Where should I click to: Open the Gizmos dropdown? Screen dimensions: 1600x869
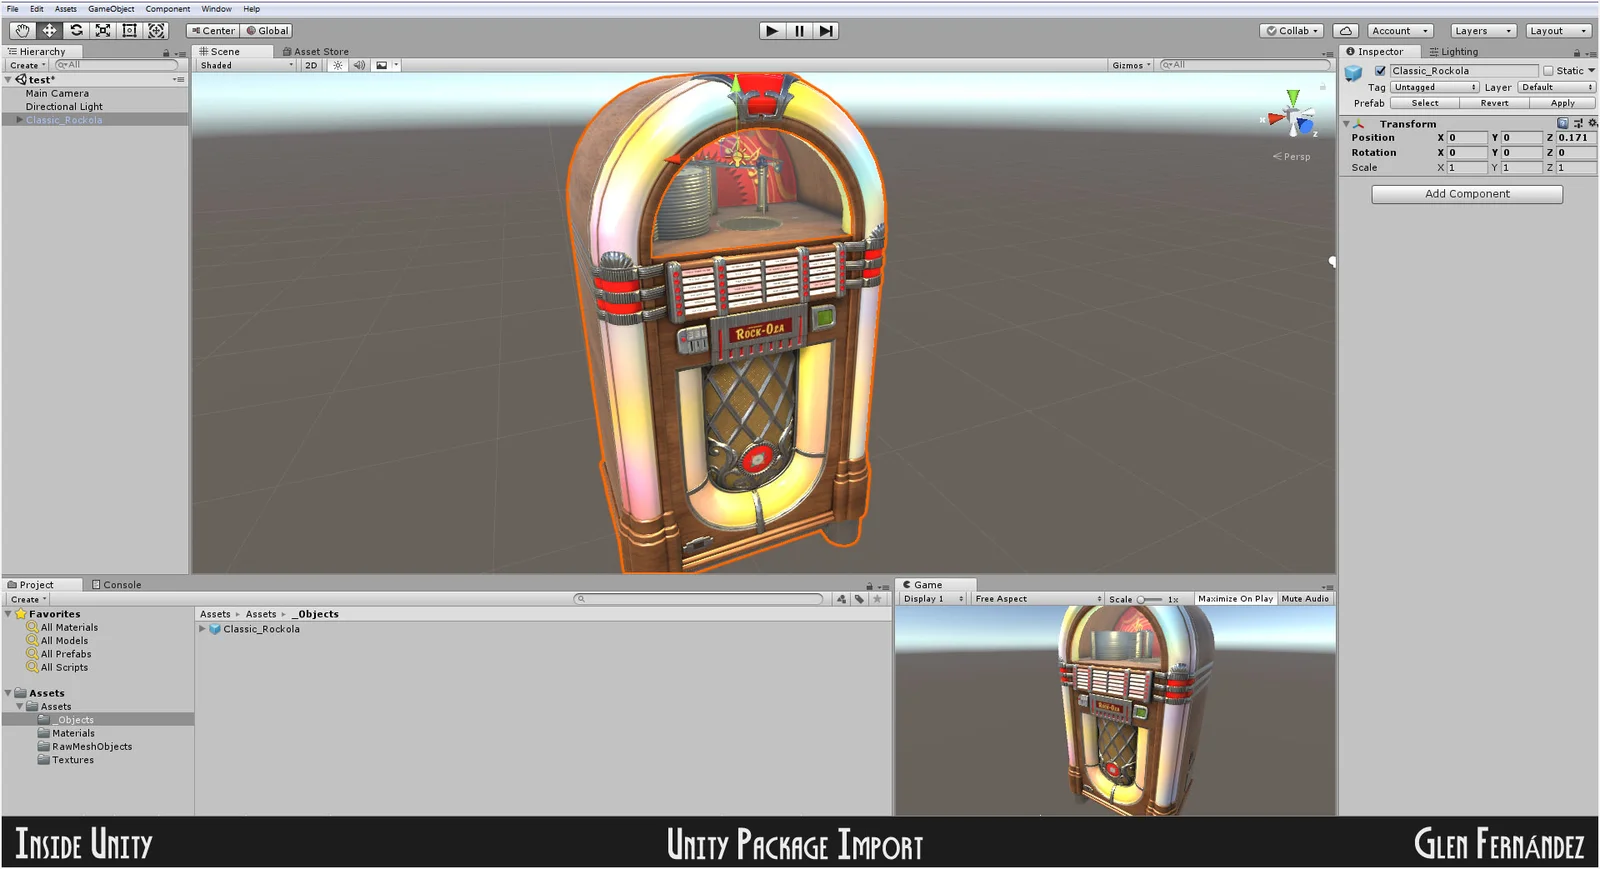click(1132, 65)
